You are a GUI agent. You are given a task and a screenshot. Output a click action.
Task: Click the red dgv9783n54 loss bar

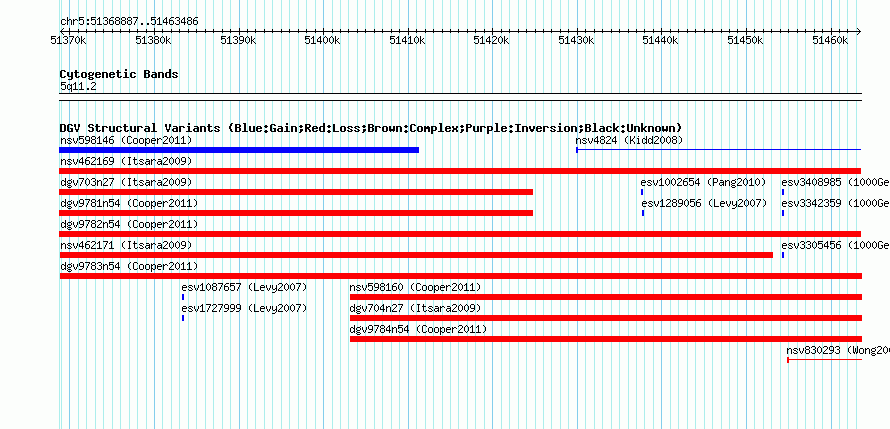click(x=460, y=276)
